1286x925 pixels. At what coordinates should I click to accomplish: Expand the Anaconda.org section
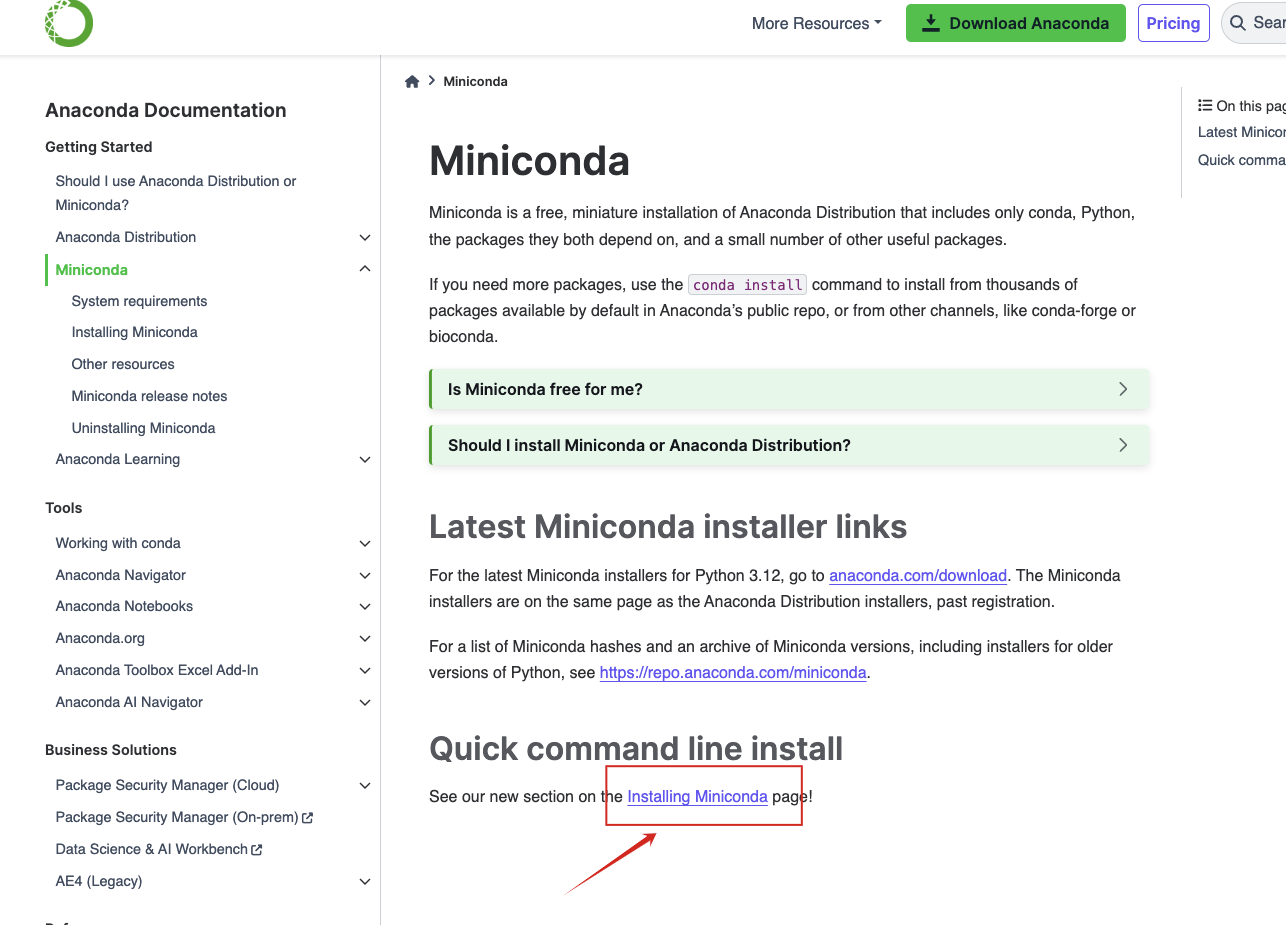pos(365,638)
